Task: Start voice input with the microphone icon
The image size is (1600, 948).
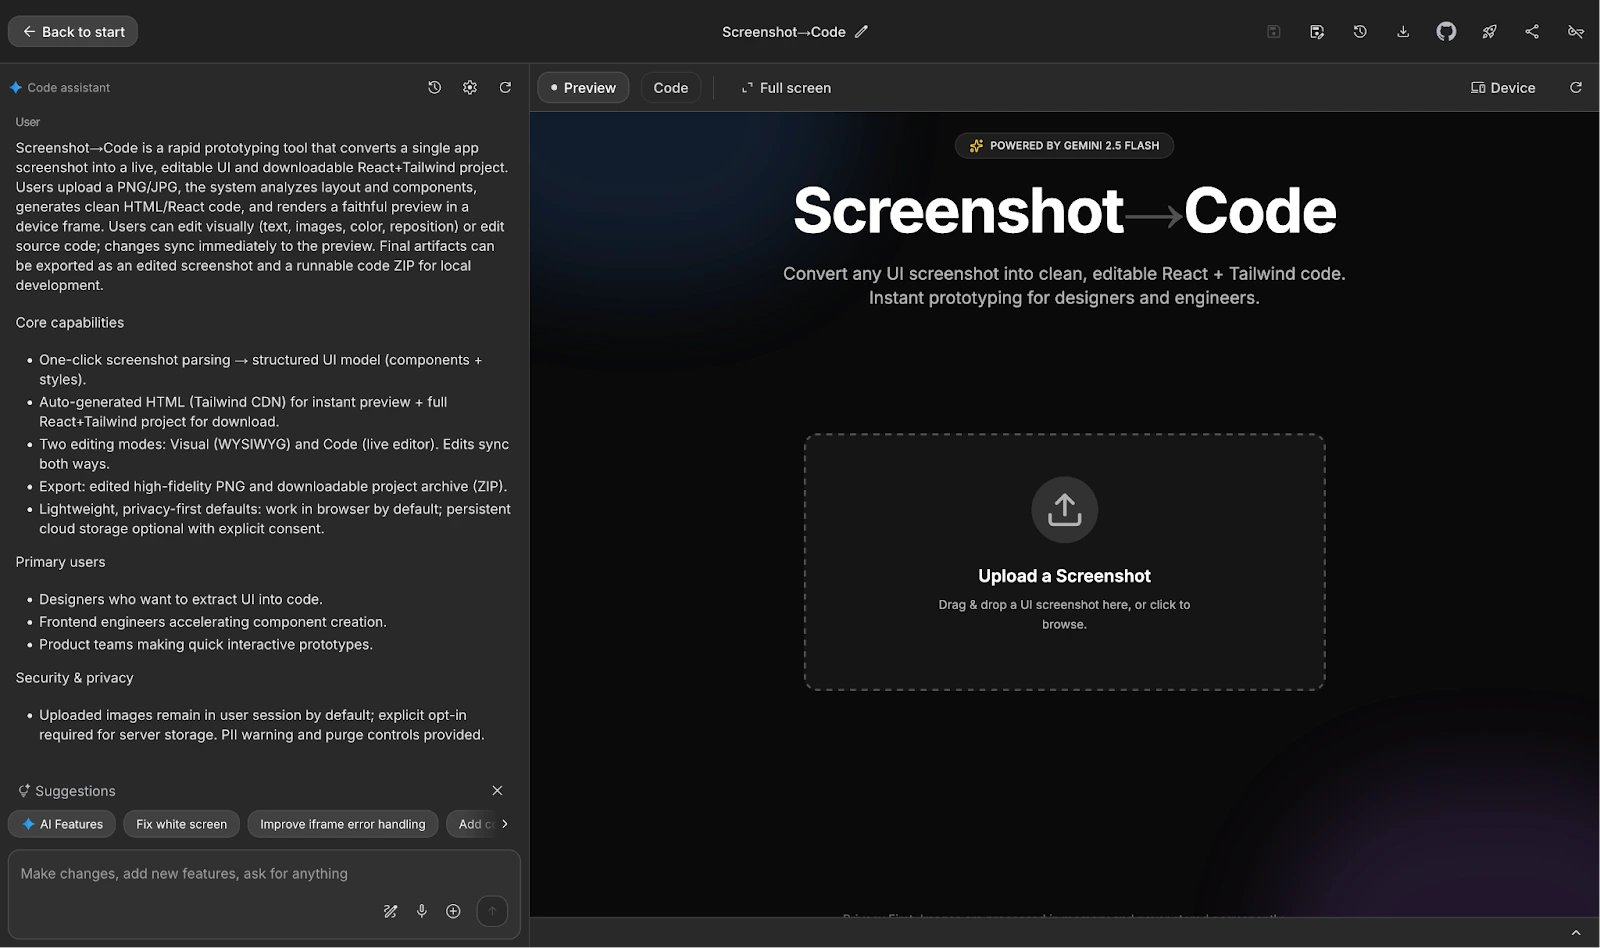Action: tap(421, 911)
